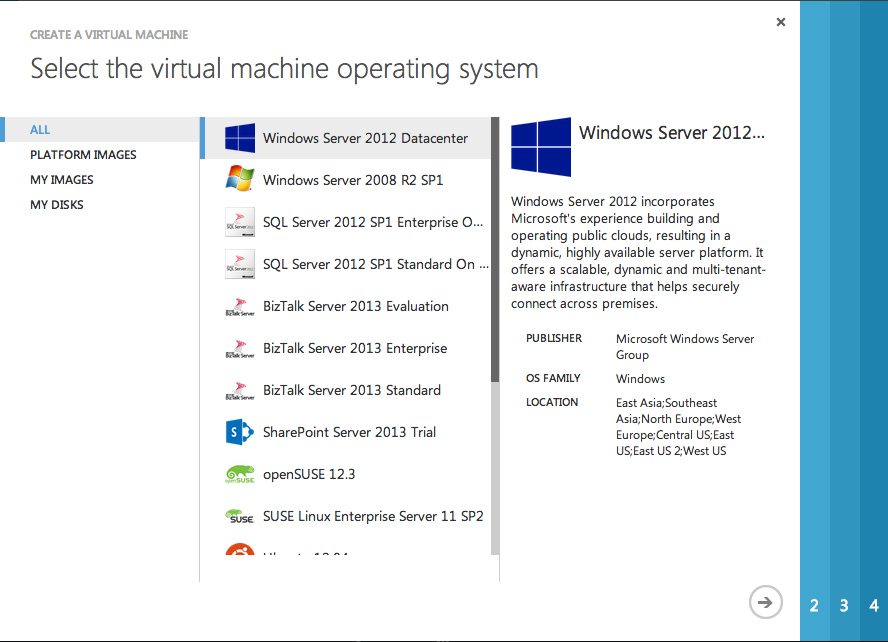
Task: Click the Windows Server 2012... details heading
Action: coord(672,132)
